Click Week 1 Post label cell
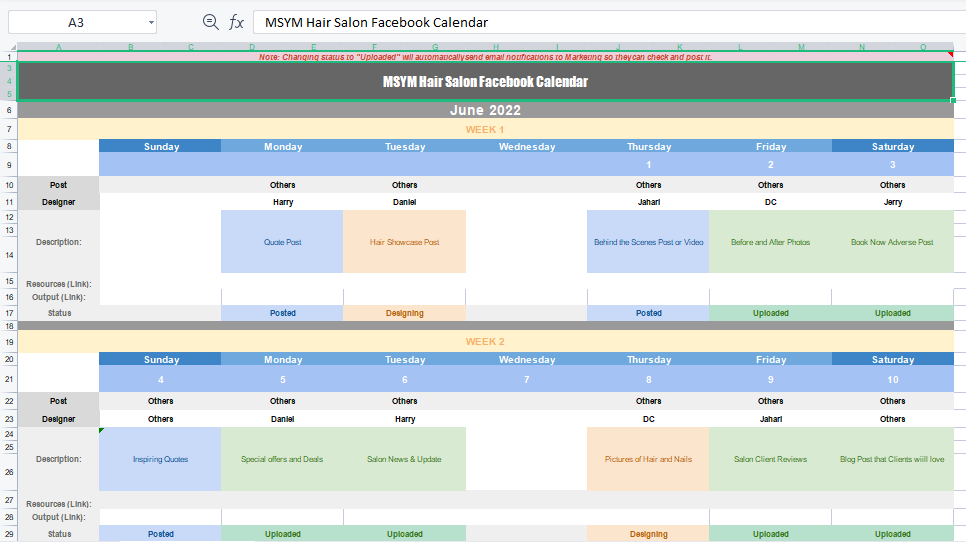Screen dimensions: 966x542 click(59, 185)
